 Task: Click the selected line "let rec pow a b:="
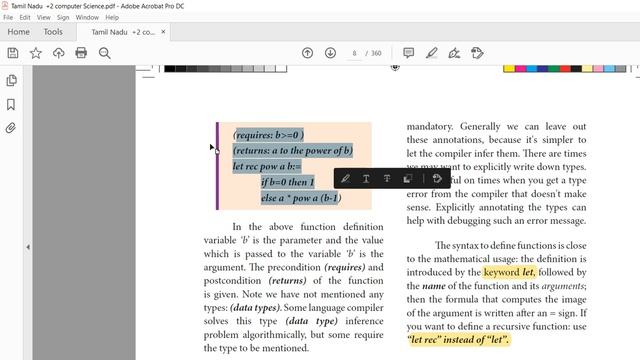coord(267,167)
